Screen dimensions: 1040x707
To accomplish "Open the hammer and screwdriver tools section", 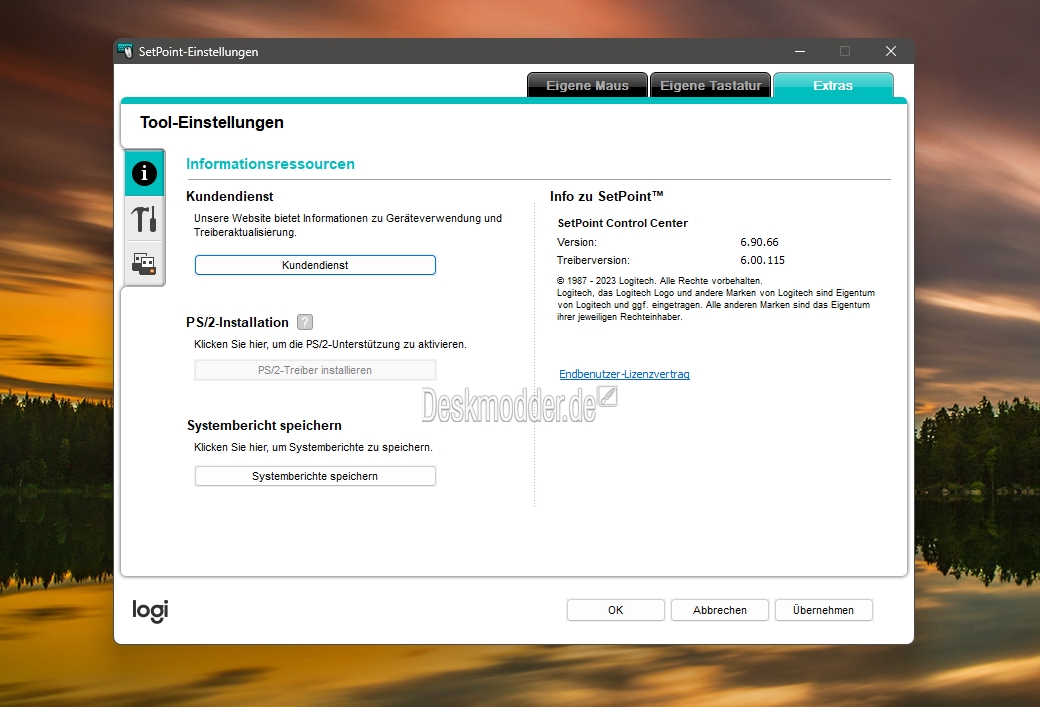I will pos(145,219).
